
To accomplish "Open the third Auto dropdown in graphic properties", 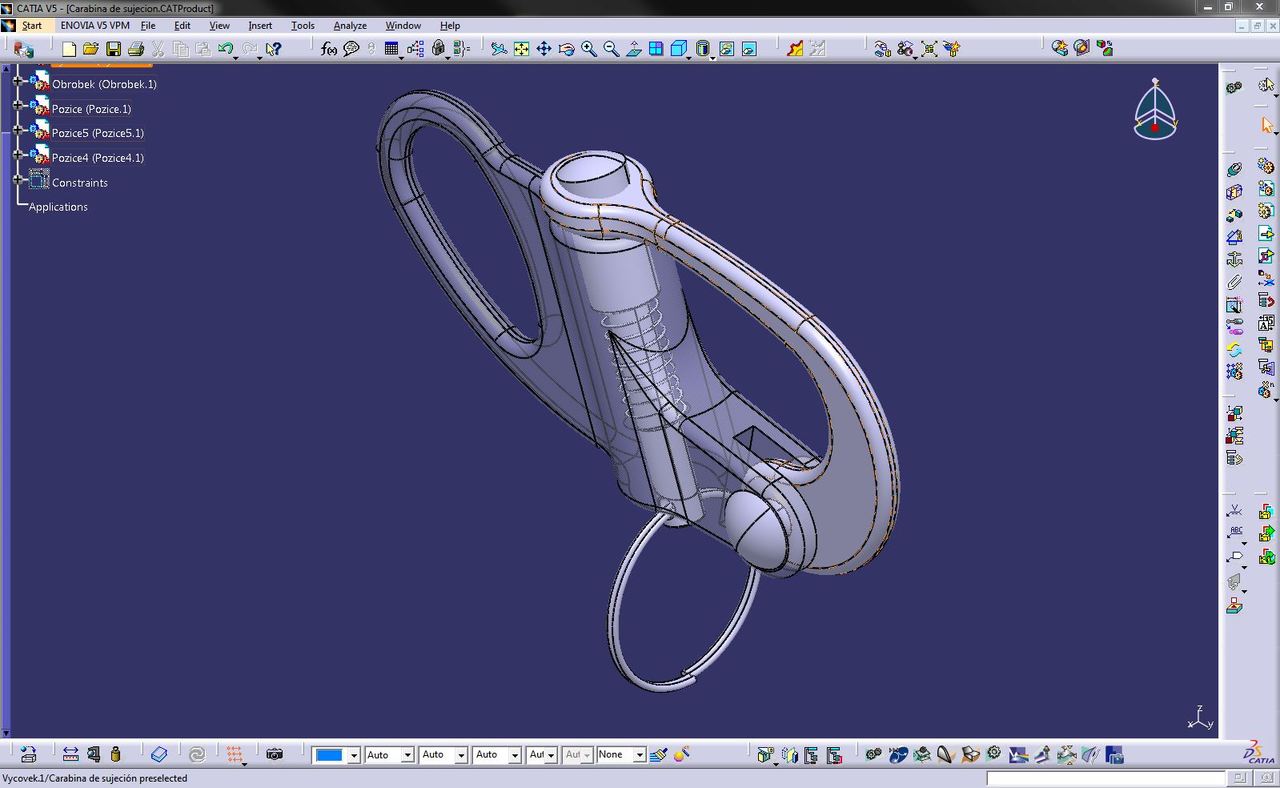I will pyautogui.click(x=515, y=755).
